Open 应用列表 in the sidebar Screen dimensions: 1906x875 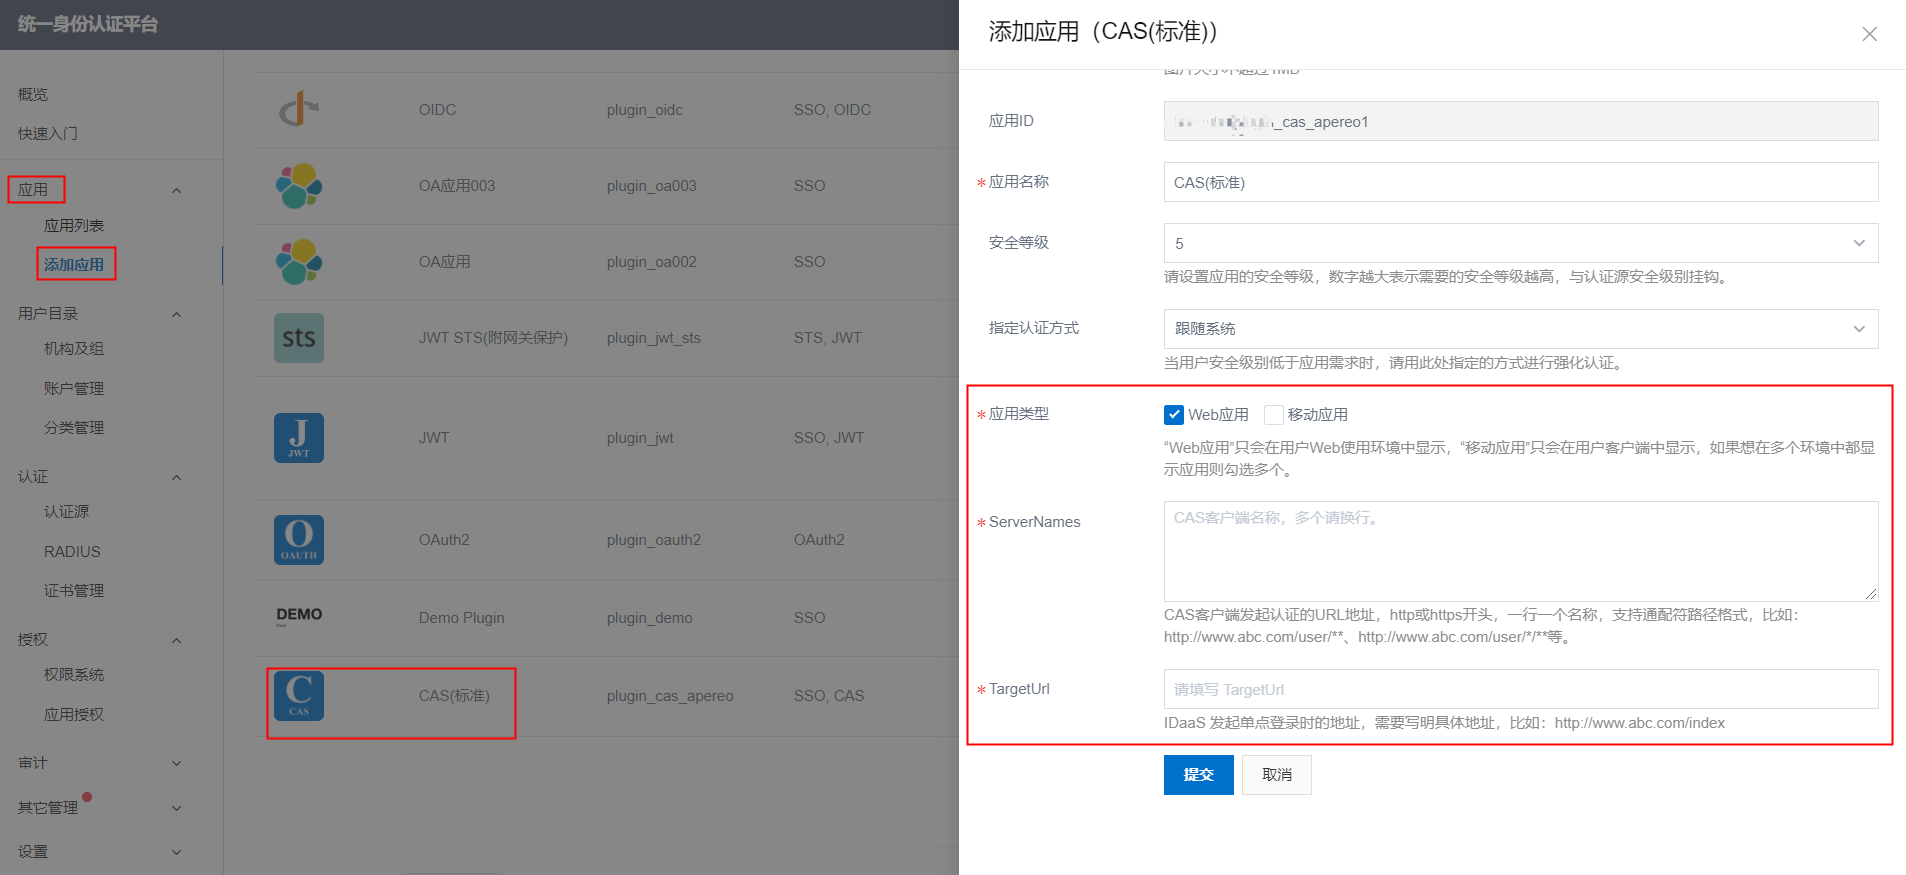tap(74, 226)
